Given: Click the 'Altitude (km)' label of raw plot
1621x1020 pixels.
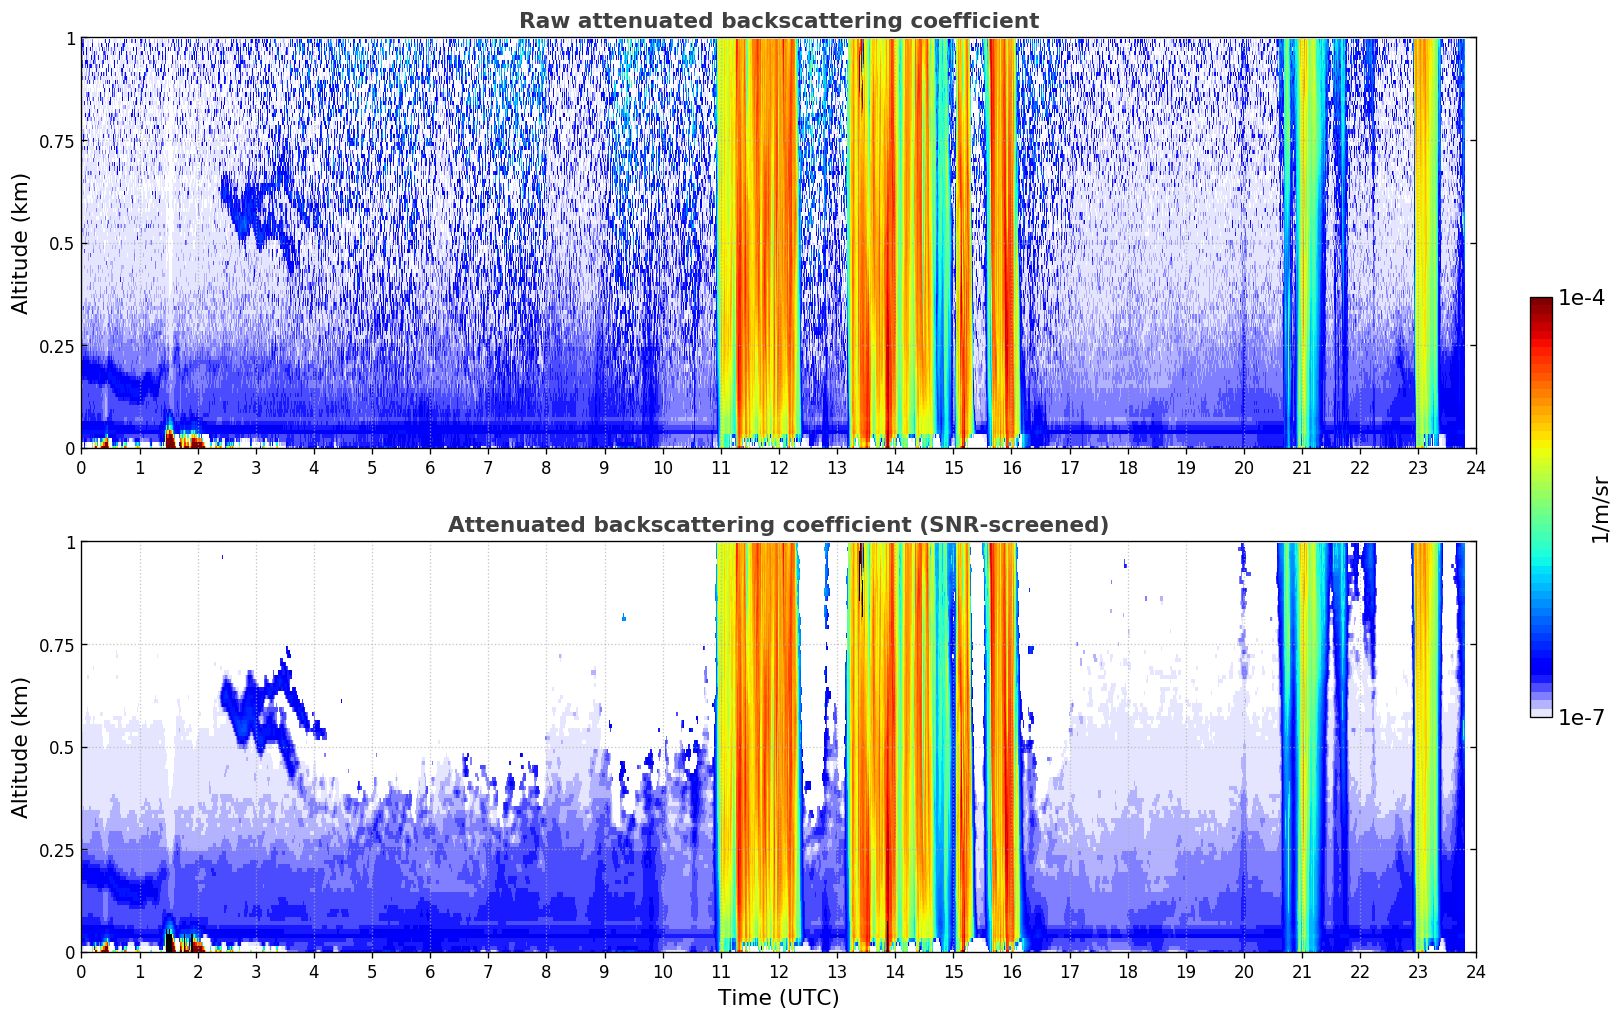Looking at the screenshot, I should tap(21, 243).
